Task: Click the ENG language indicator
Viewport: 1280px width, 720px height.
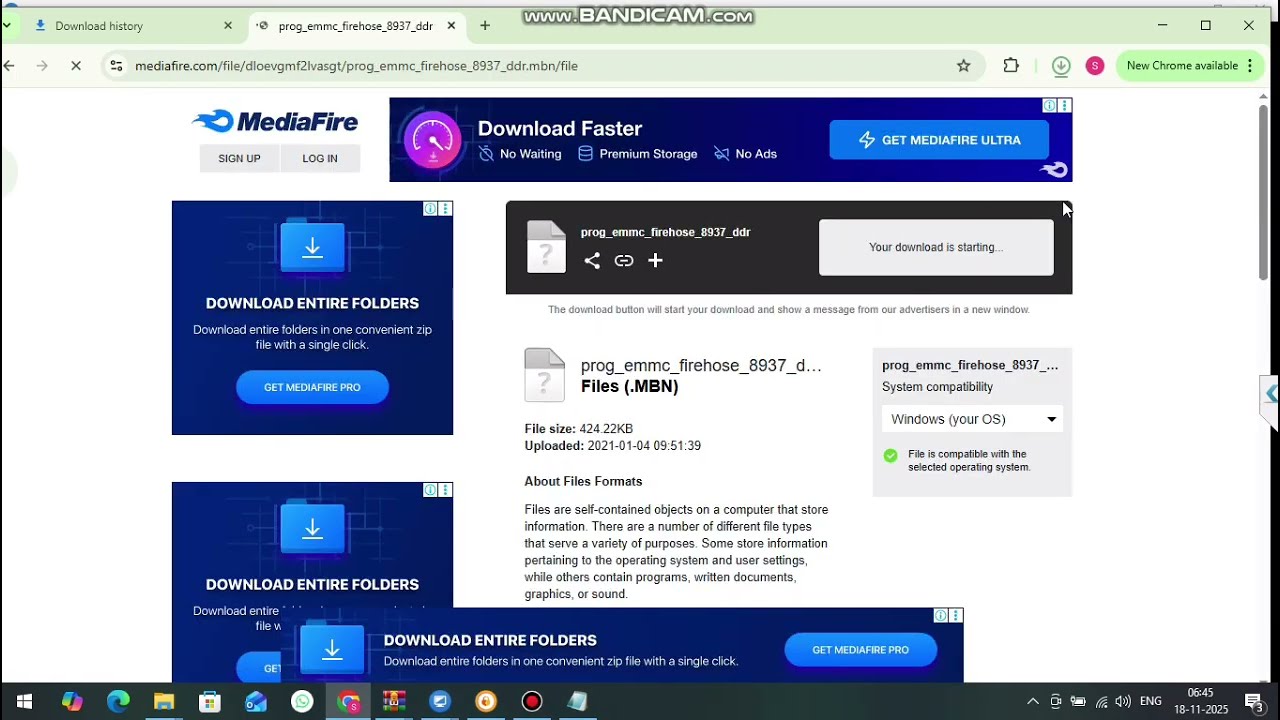Action: (1151, 702)
